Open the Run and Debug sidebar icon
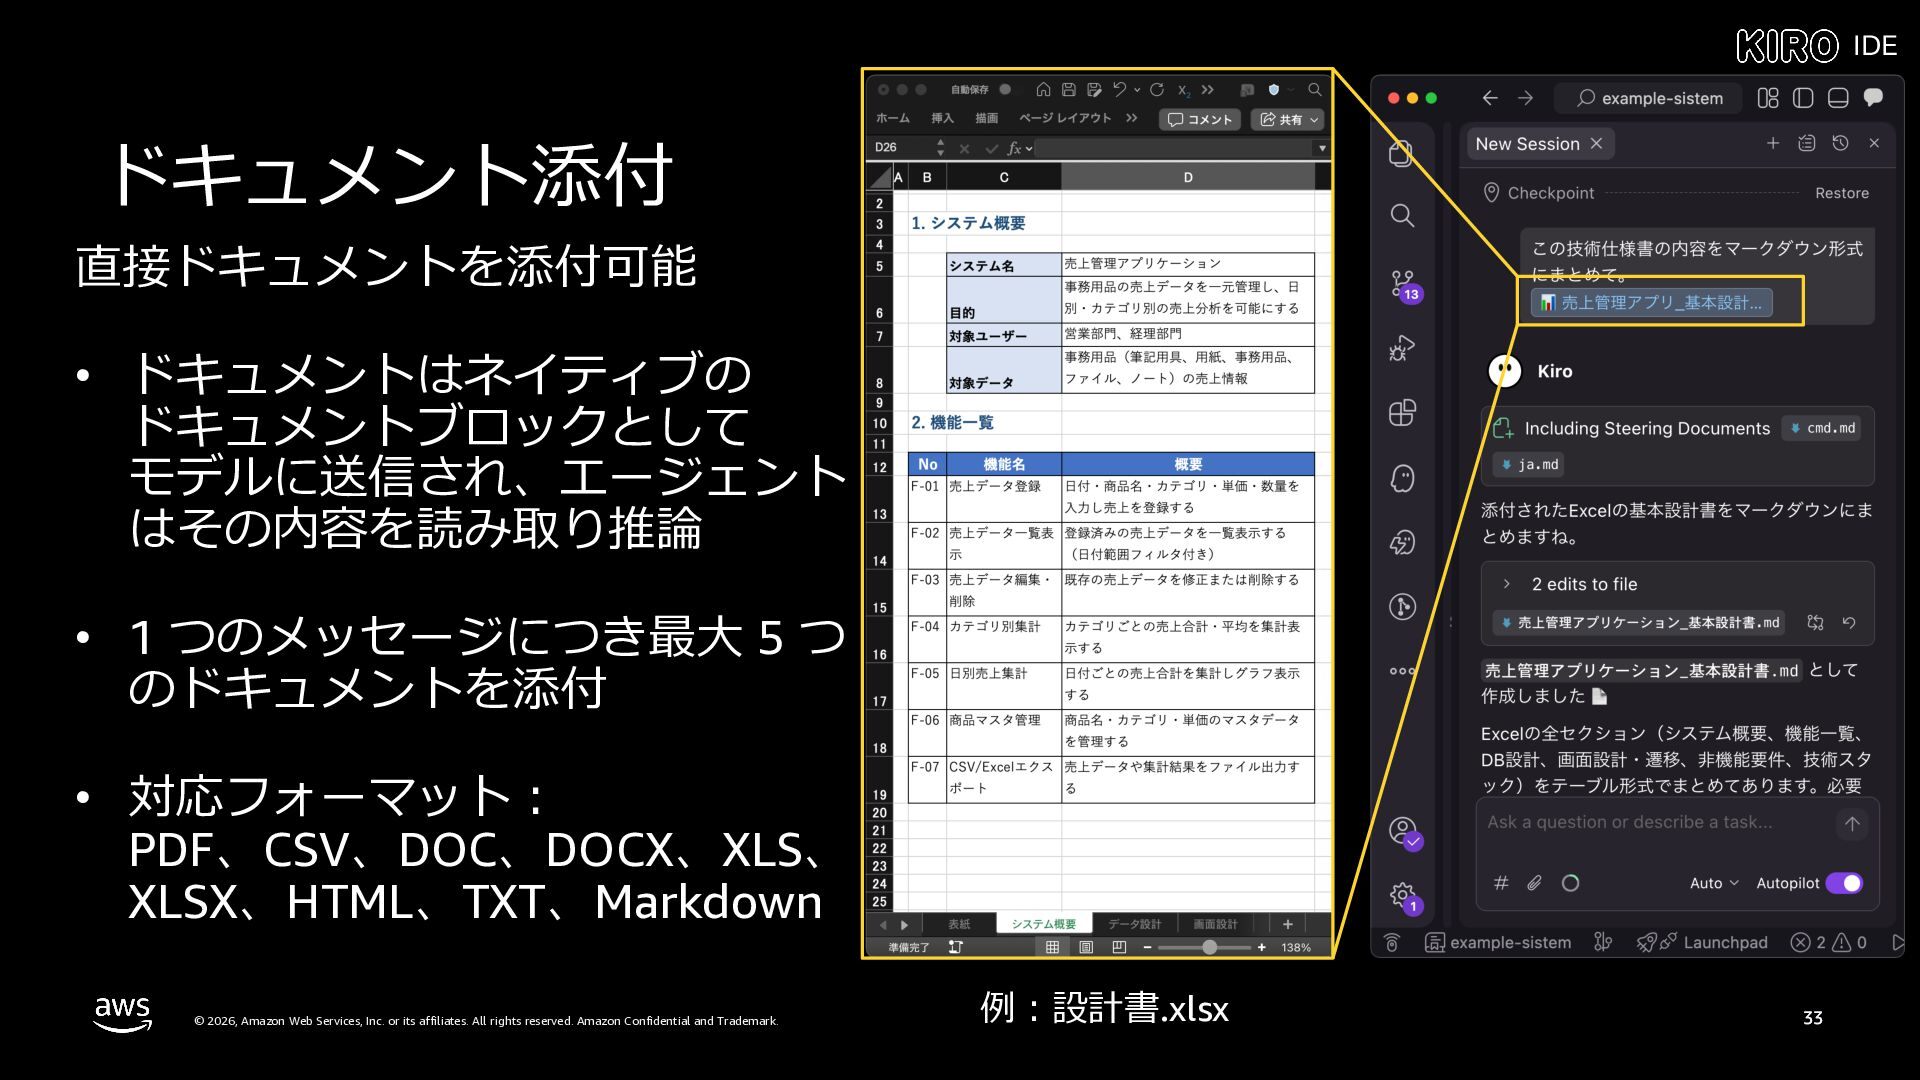This screenshot has width=1920, height=1080. click(1402, 348)
